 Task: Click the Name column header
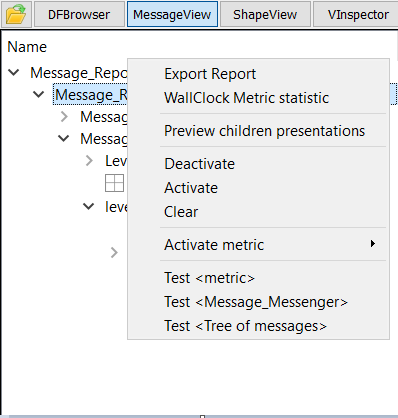(x=27, y=47)
